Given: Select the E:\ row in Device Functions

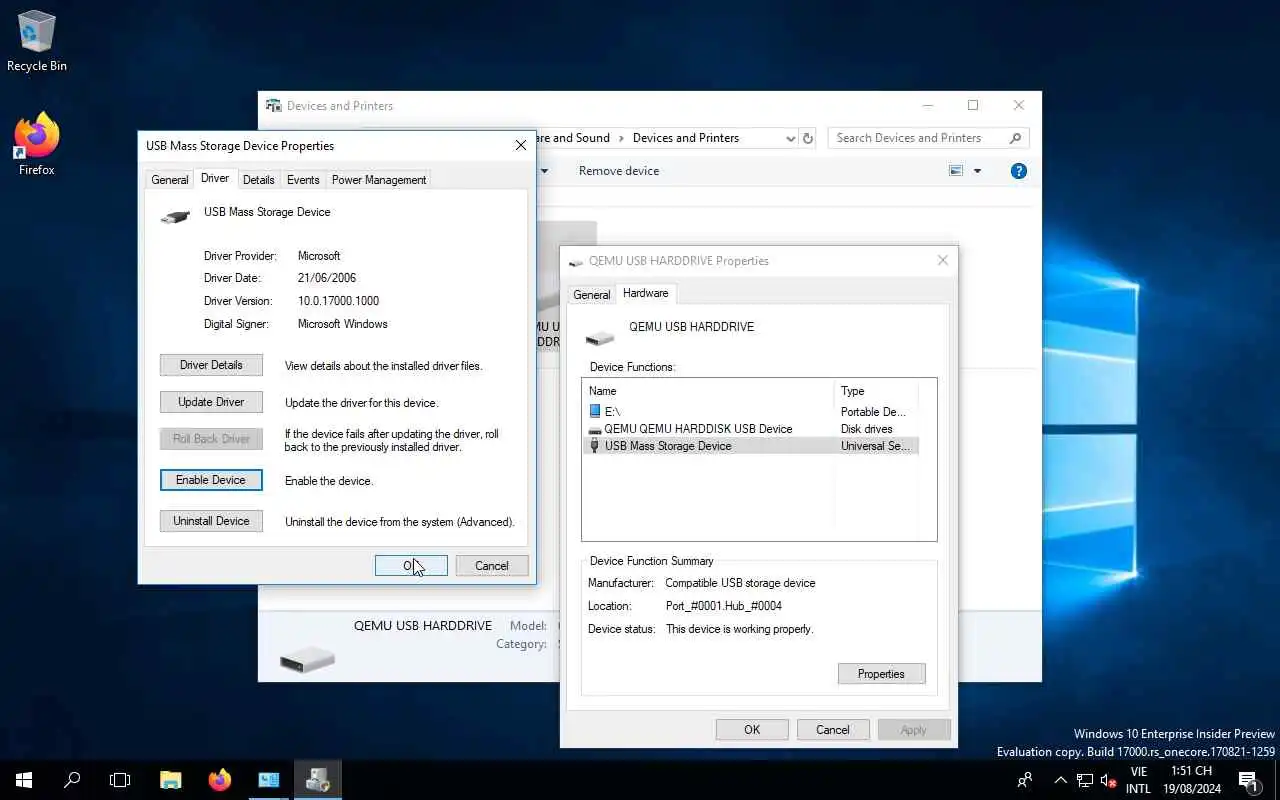Looking at the screenshot, I should [750, 412].
